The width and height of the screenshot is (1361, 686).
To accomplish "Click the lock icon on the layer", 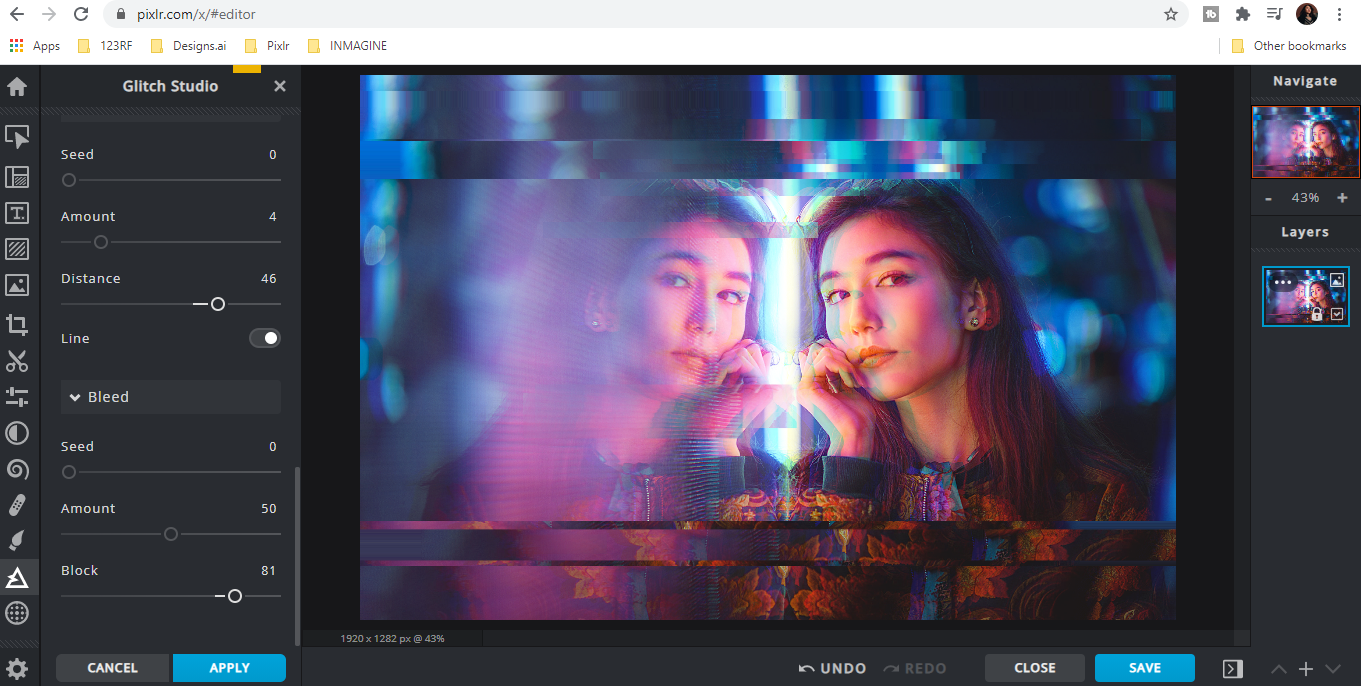I will 1317,313.
